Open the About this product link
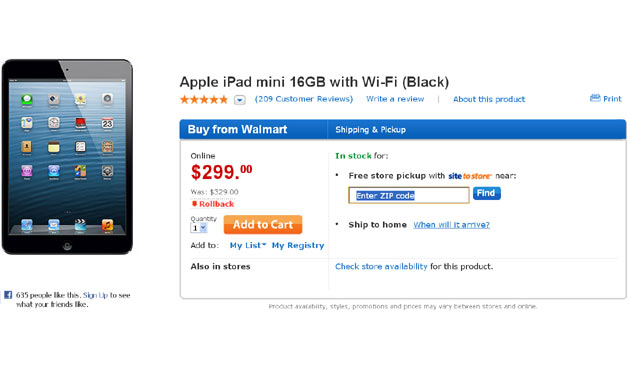 coord(489,99)
